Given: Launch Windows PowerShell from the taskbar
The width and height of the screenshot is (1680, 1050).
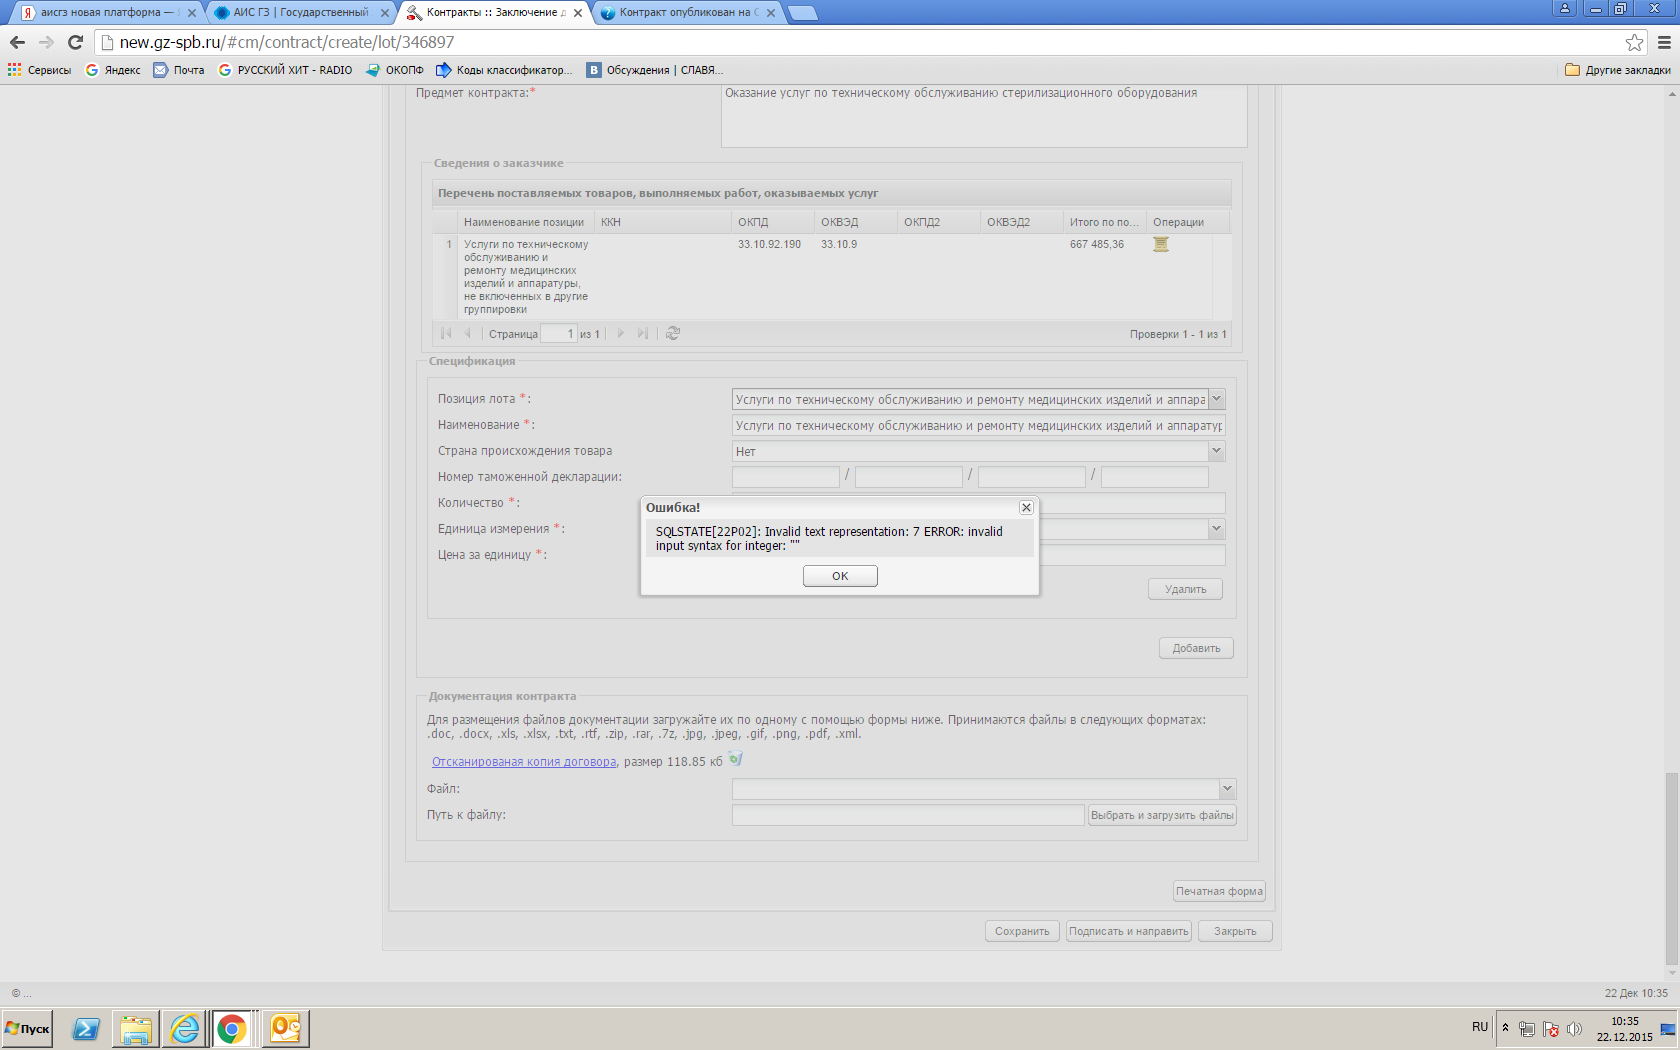Looking at the screenshot, I should (86, 1028).
